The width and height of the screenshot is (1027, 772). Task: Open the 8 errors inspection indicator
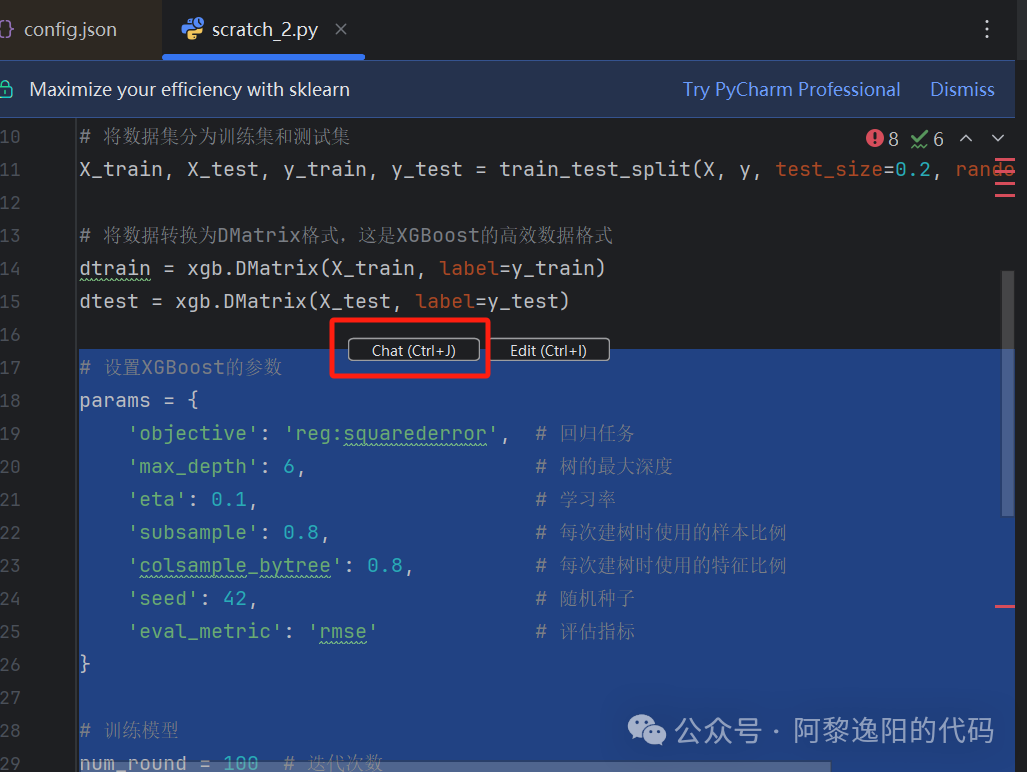pyautogui.click(x=882, y=138)
